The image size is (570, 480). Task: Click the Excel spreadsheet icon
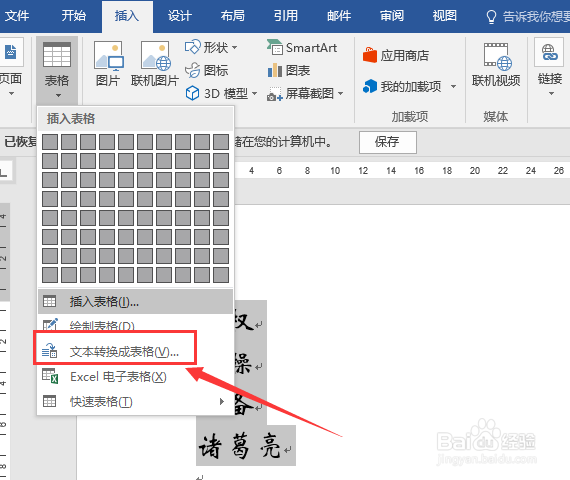[x=50, y=376]
